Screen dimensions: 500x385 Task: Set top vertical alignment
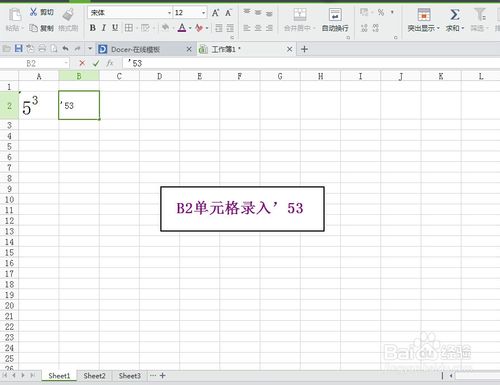click(247, 12)
